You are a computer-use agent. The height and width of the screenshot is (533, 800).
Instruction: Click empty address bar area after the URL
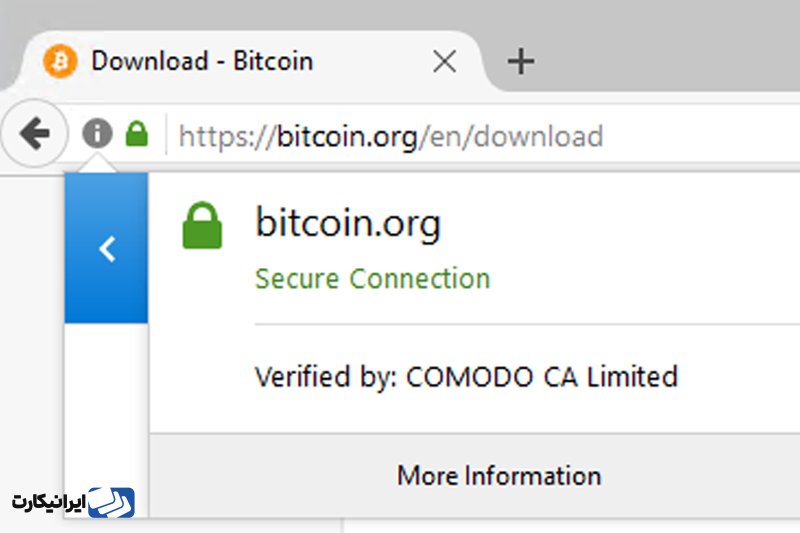[x=704, y=135]
